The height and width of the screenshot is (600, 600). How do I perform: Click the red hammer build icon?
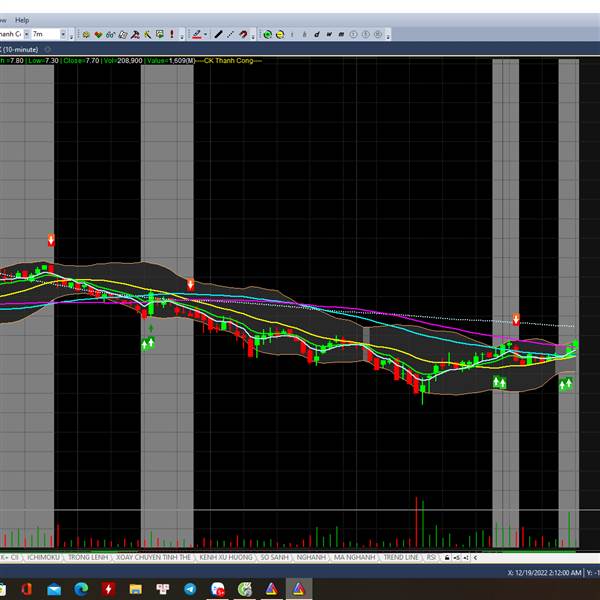pos(135,34)
